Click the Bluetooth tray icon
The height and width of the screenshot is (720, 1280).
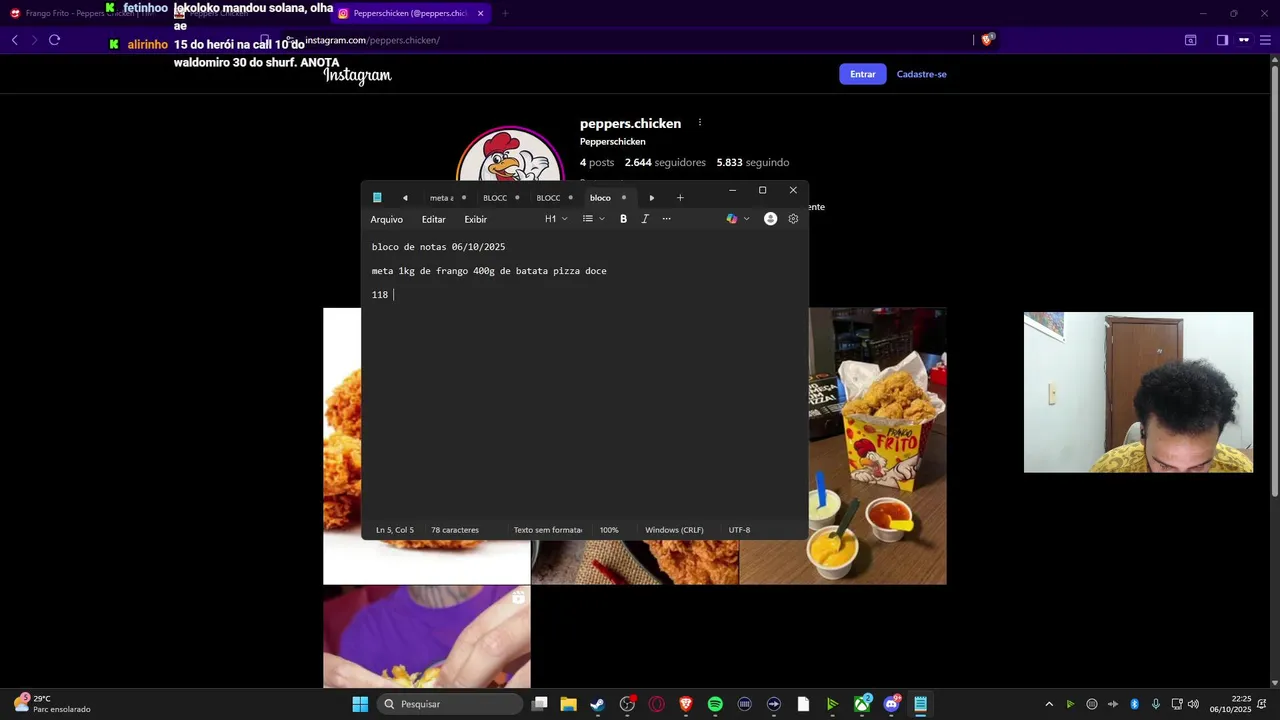[1134, 704]
